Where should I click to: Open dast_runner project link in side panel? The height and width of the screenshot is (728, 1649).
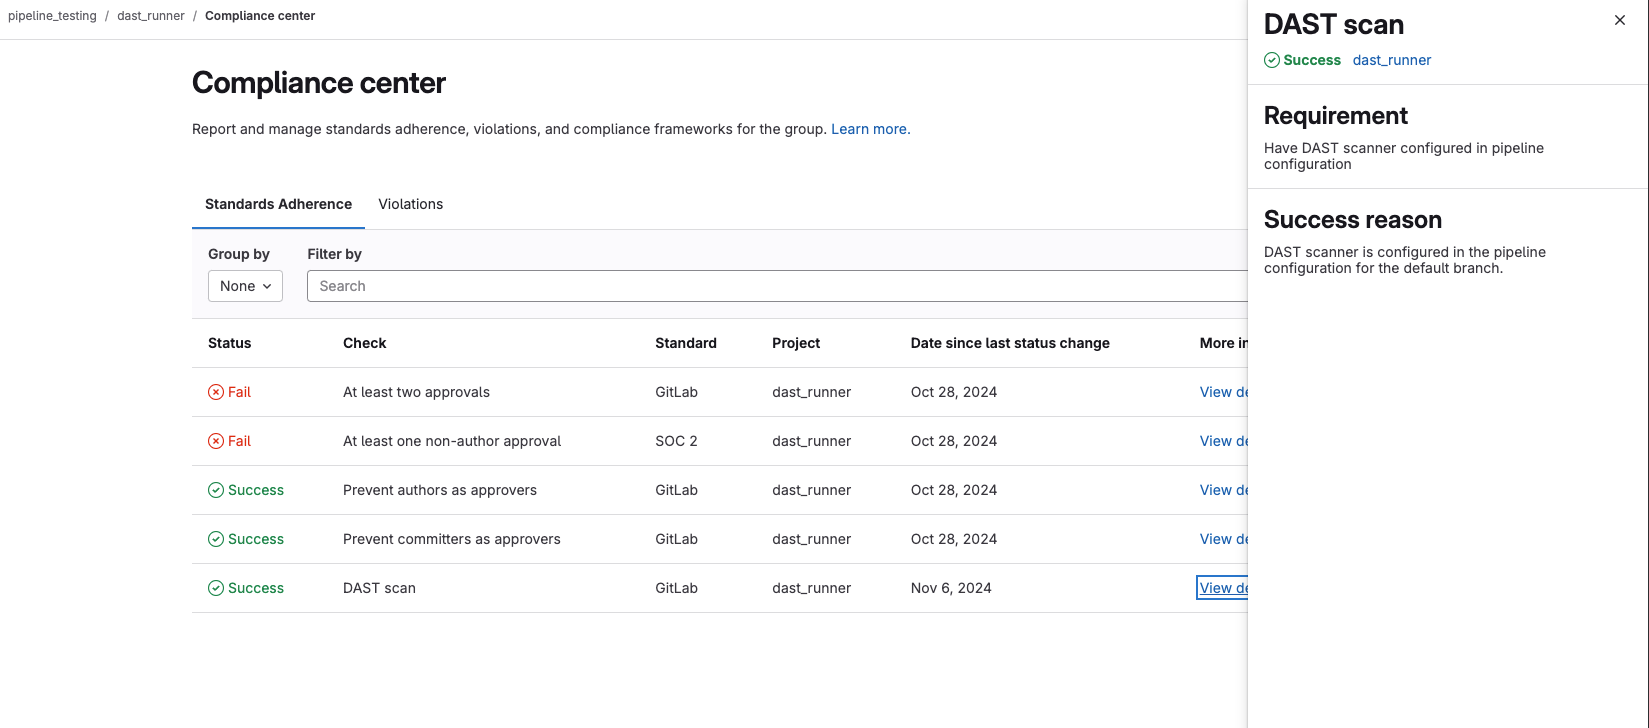tap(1391, 60)
